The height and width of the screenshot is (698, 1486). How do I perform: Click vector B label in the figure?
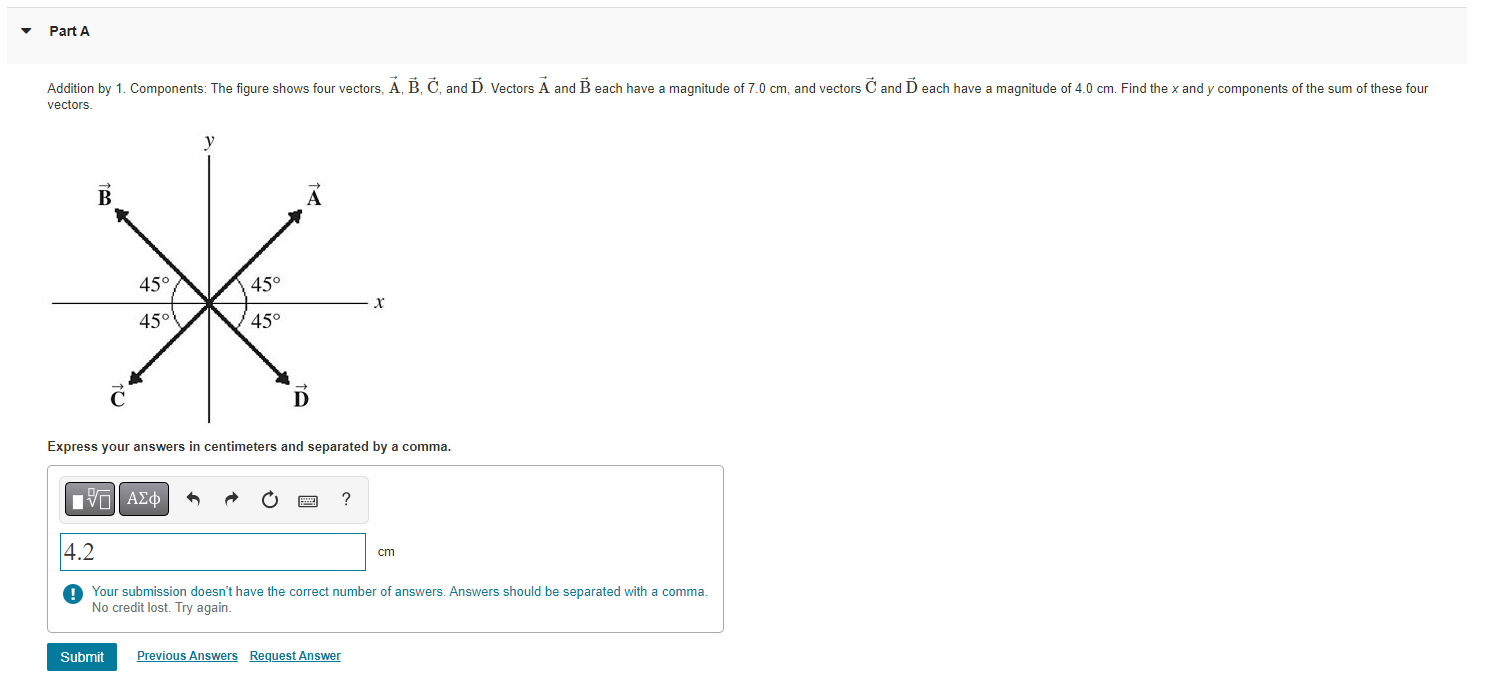(104, 195)
